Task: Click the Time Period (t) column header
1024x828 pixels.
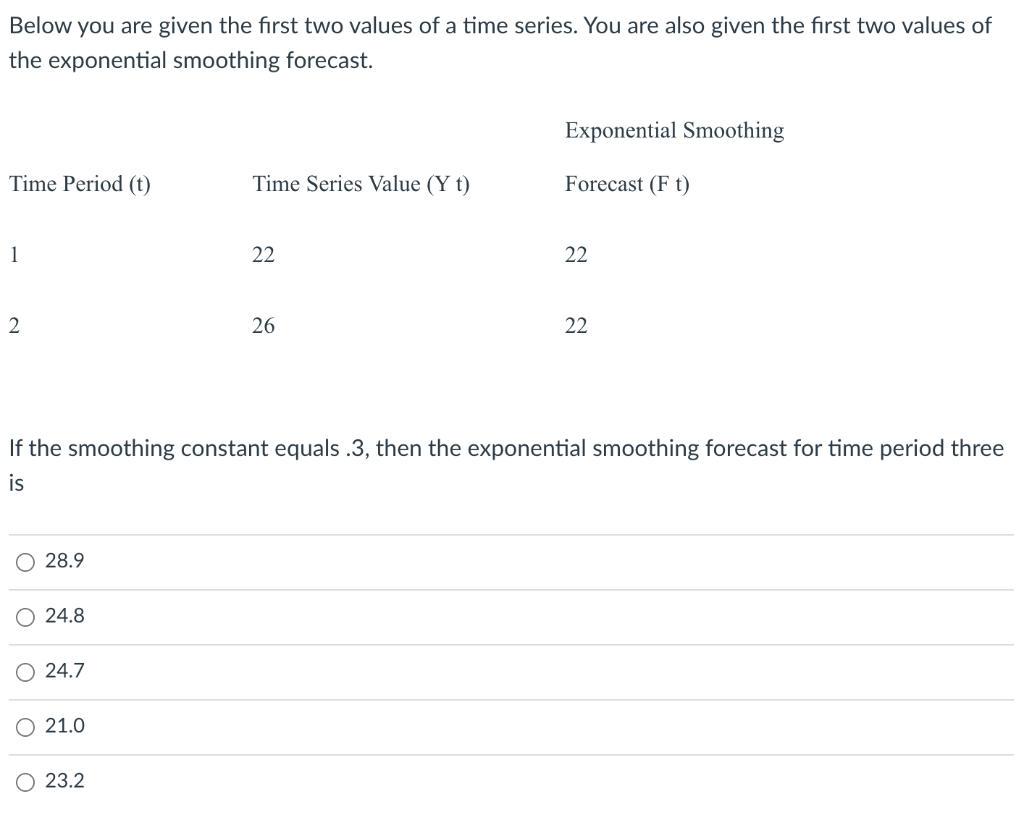Action: [x=80, y=184]
